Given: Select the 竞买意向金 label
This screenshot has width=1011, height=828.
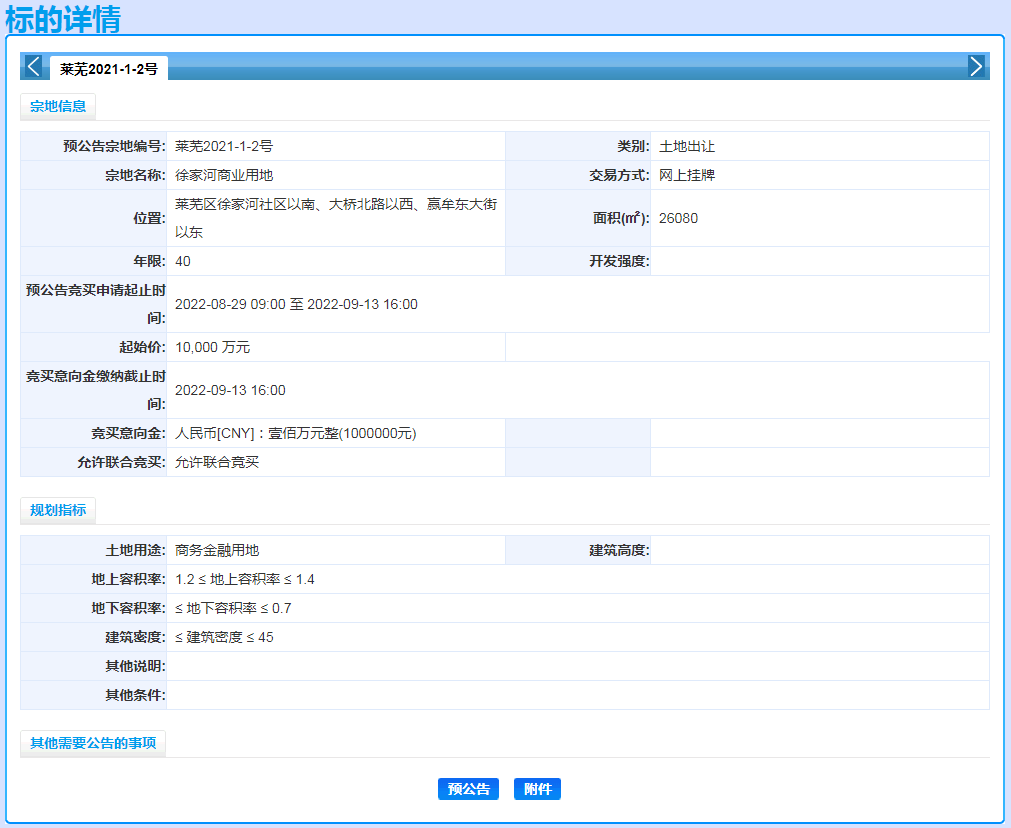Looking at the screenshot, I should [x=128, y=433].
